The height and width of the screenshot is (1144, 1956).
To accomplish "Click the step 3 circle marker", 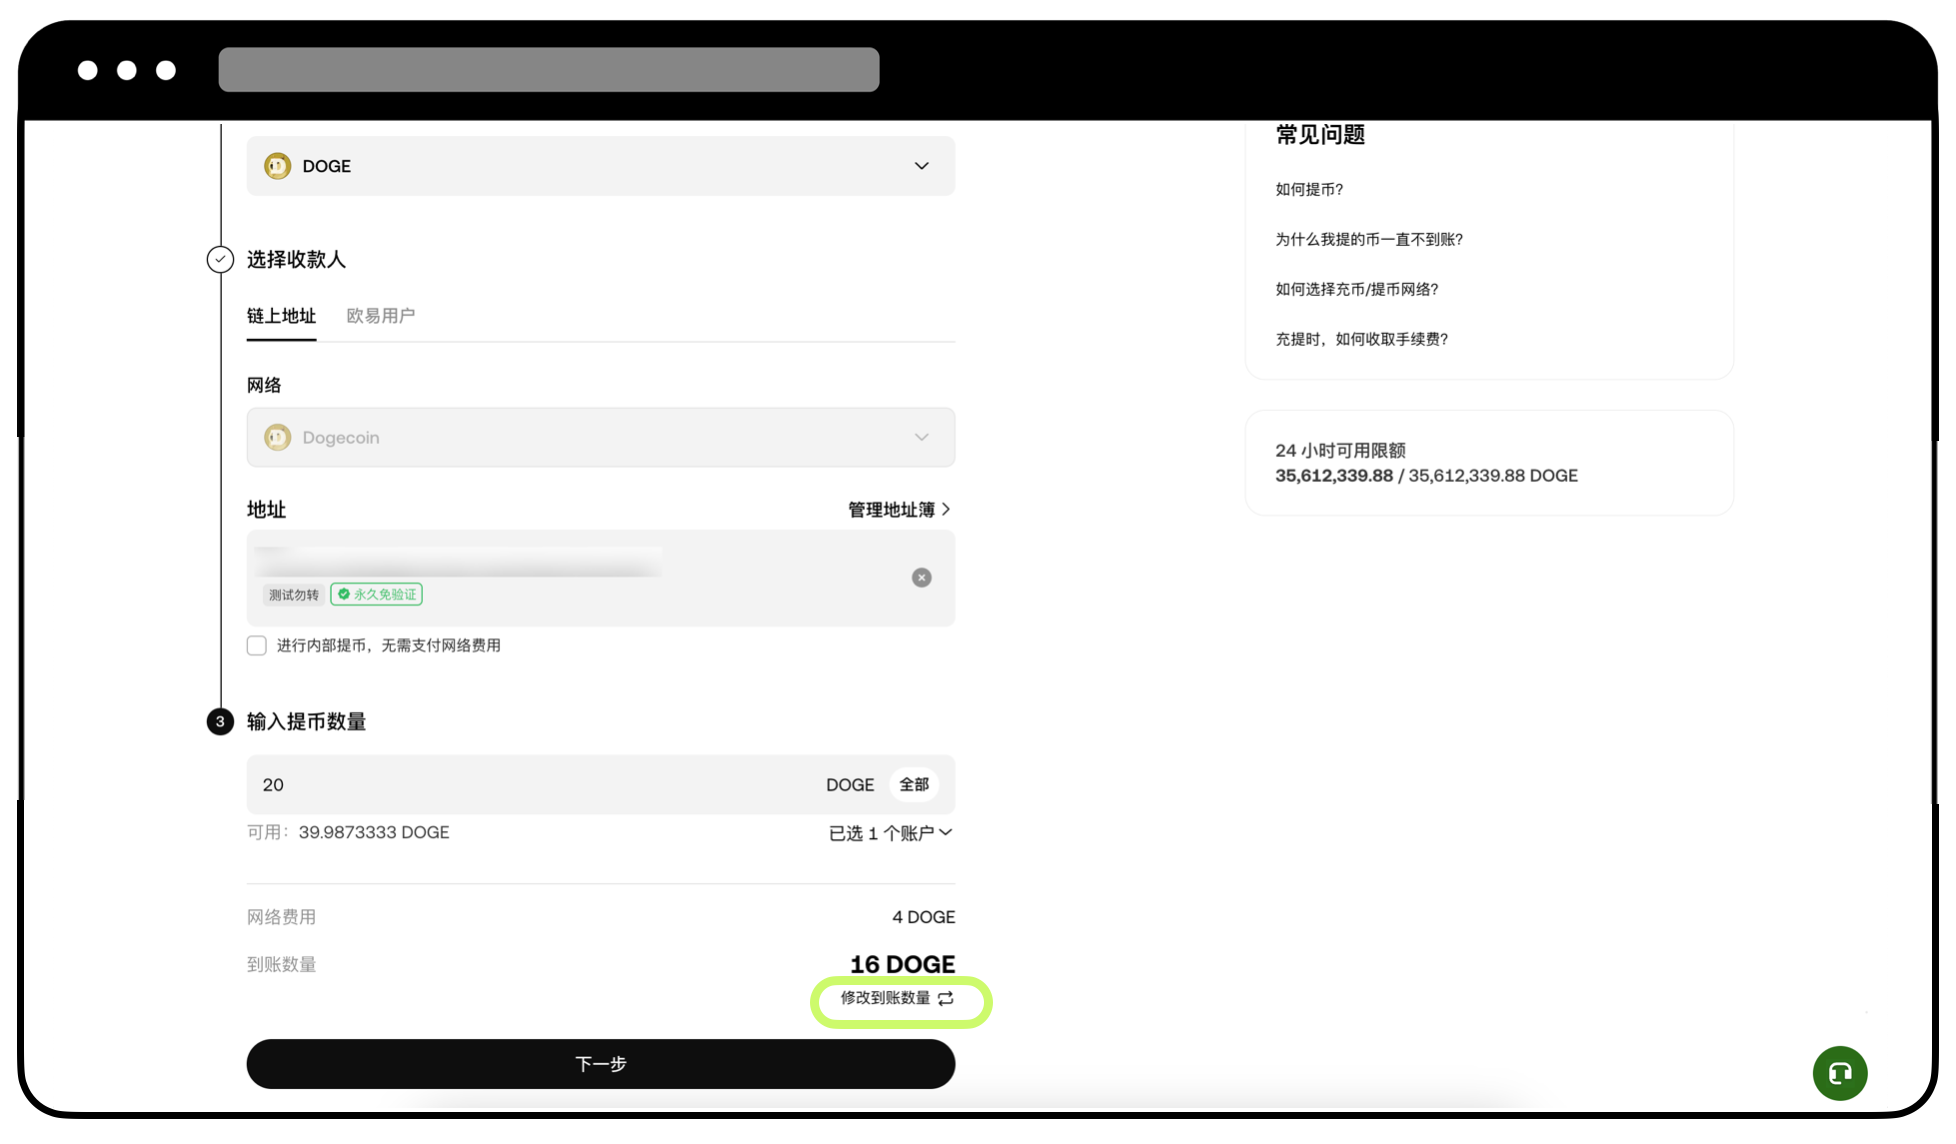I will (220, 721).
